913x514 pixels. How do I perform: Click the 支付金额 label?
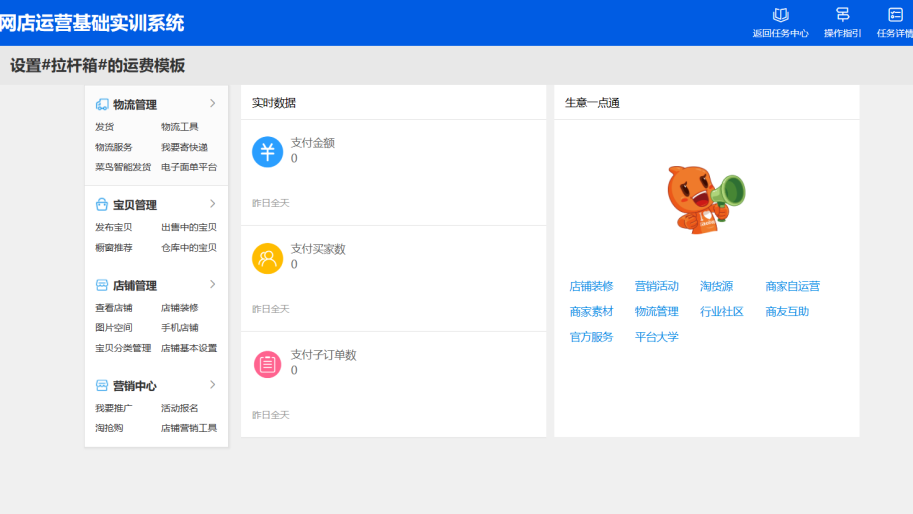(x=313, y=143)
